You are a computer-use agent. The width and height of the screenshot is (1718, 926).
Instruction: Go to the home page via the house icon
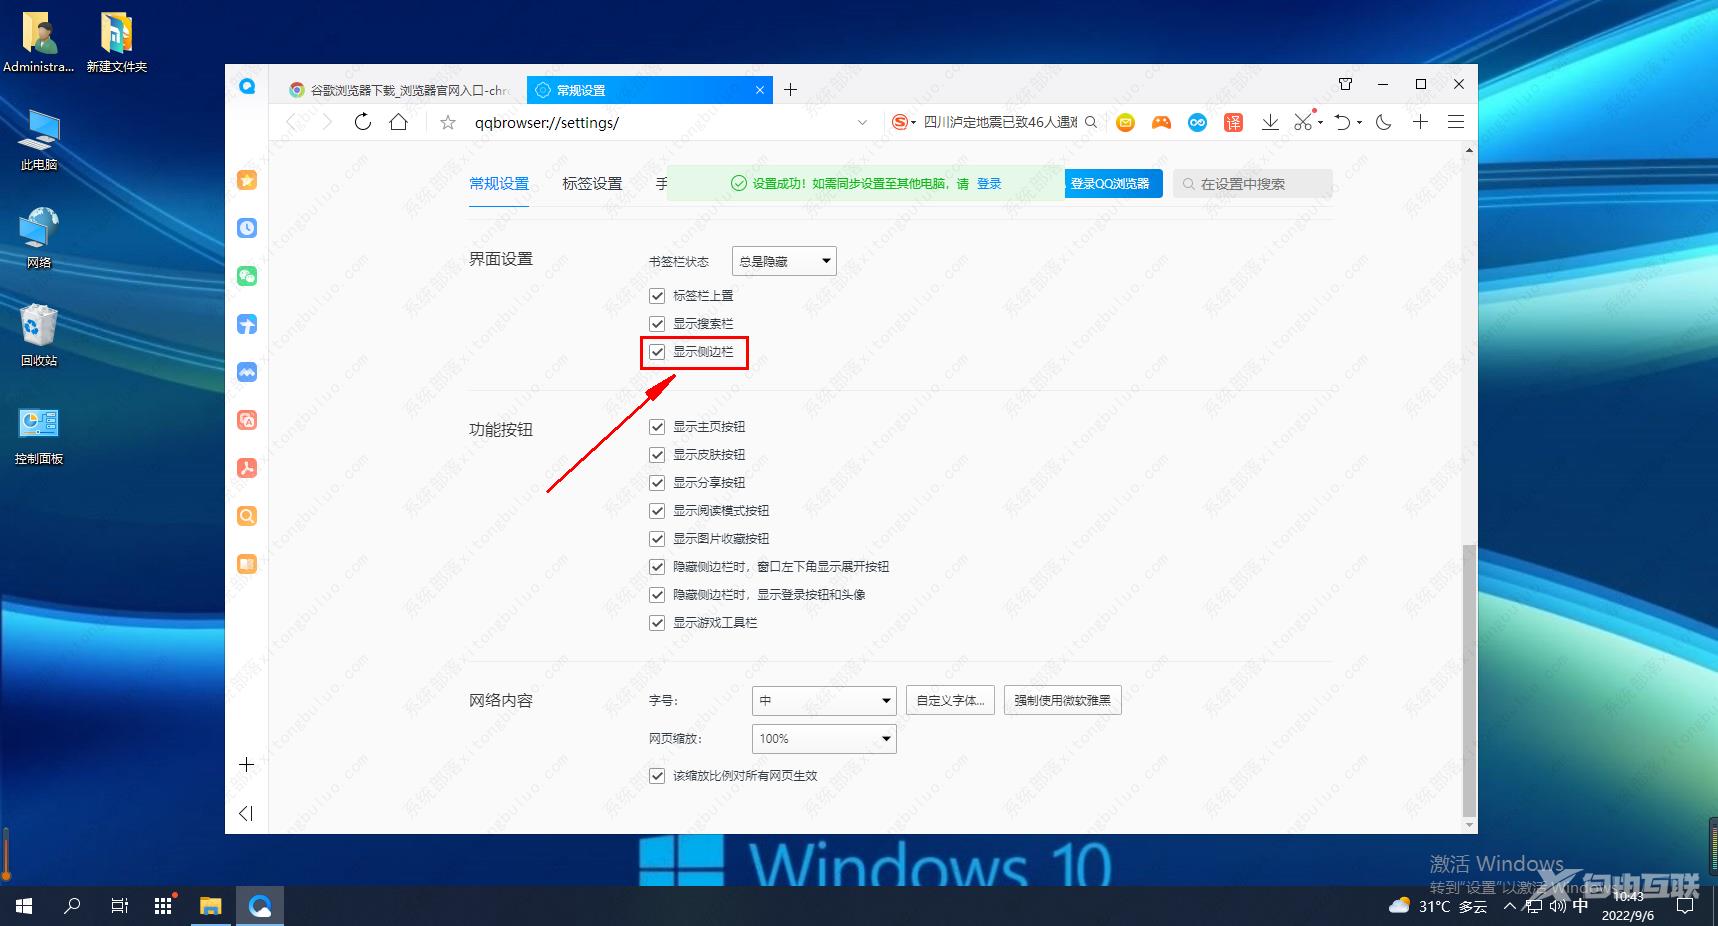point(399,122)
